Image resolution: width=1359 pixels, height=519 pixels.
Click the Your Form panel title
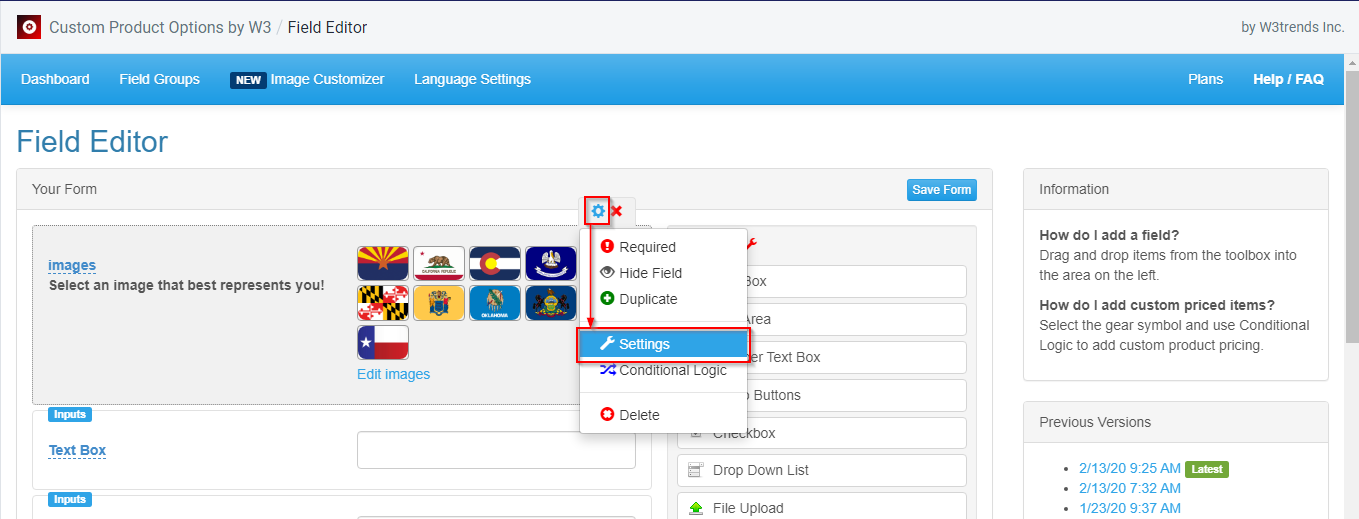[64, 189]
